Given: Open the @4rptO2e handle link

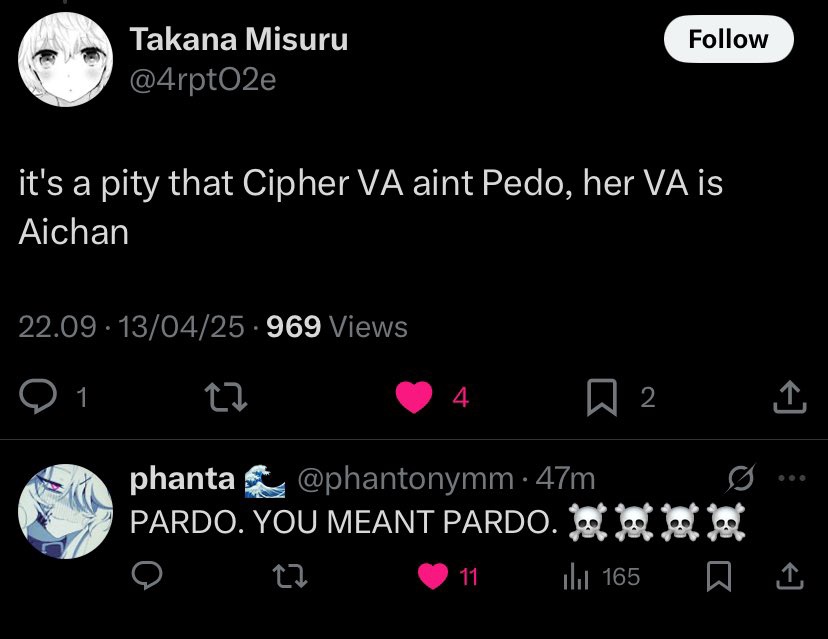Looking at the screenshot, I should 202,79.
